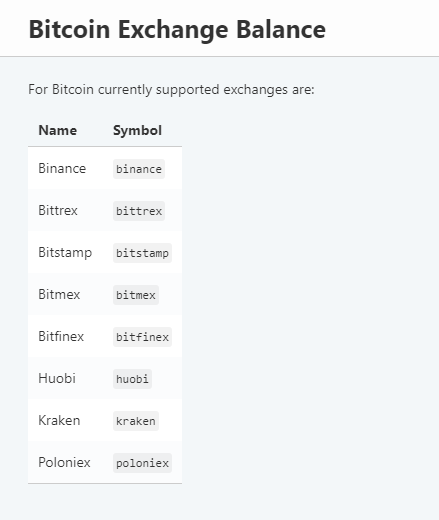Click the Bitstamp name cell
The height and width of the screenshot is (520, 439).
tap(65, 253)
